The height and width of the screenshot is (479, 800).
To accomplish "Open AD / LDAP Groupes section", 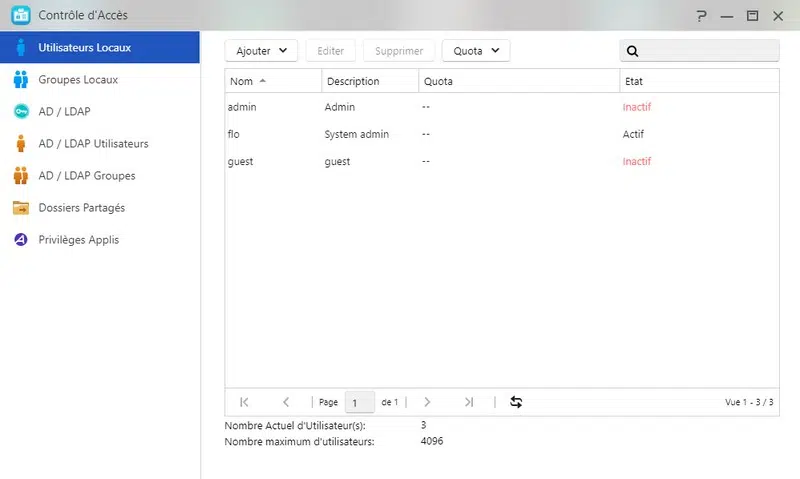I will 100,175.
